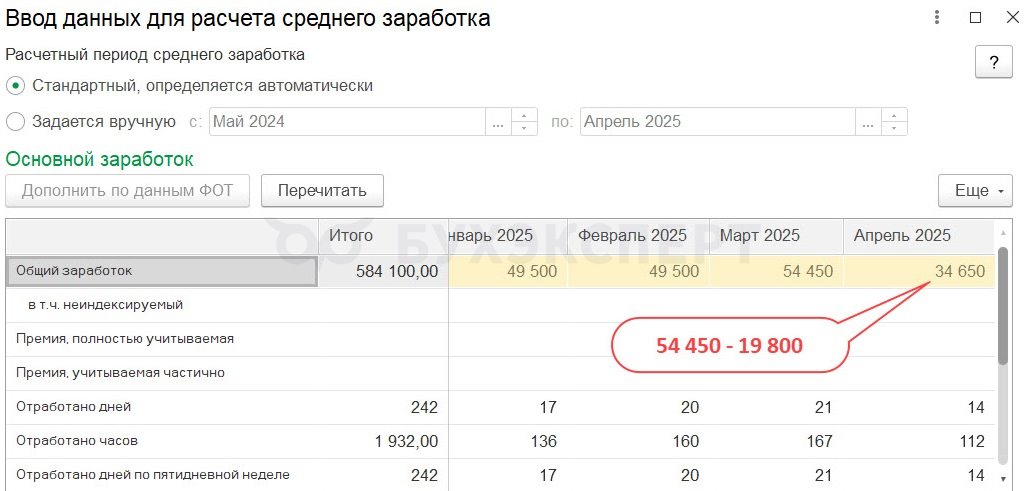
Task: Open the ellipsis picker beside Апрель 2025
Action: click(x=869, y=121)
